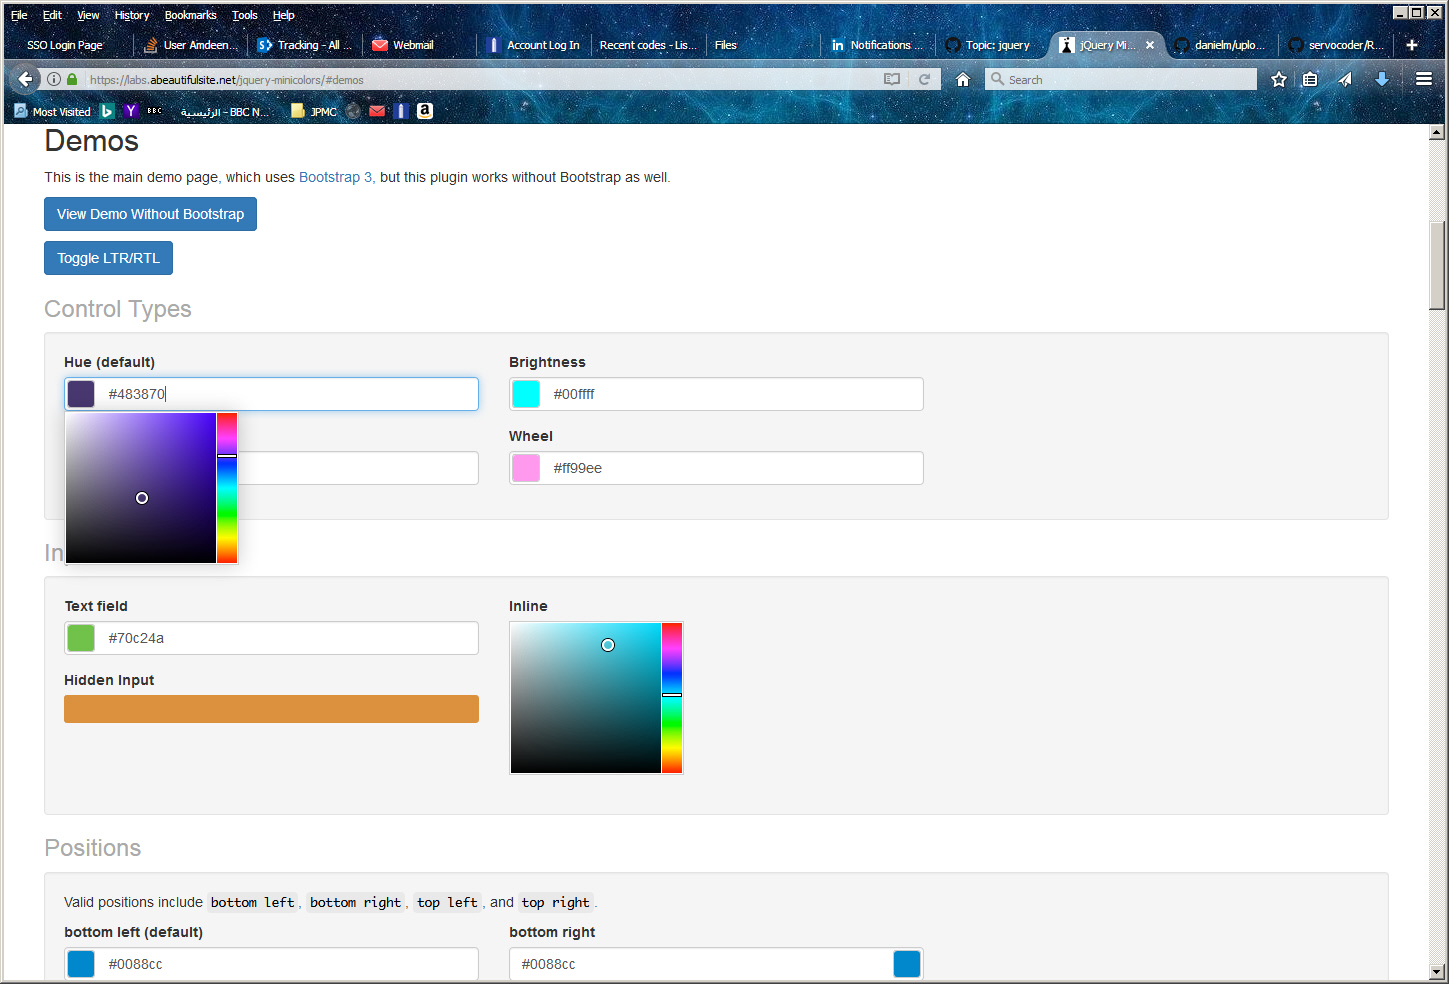1449x984 pixels.
Task: Open the new tab plus button
Action: 1411,45
